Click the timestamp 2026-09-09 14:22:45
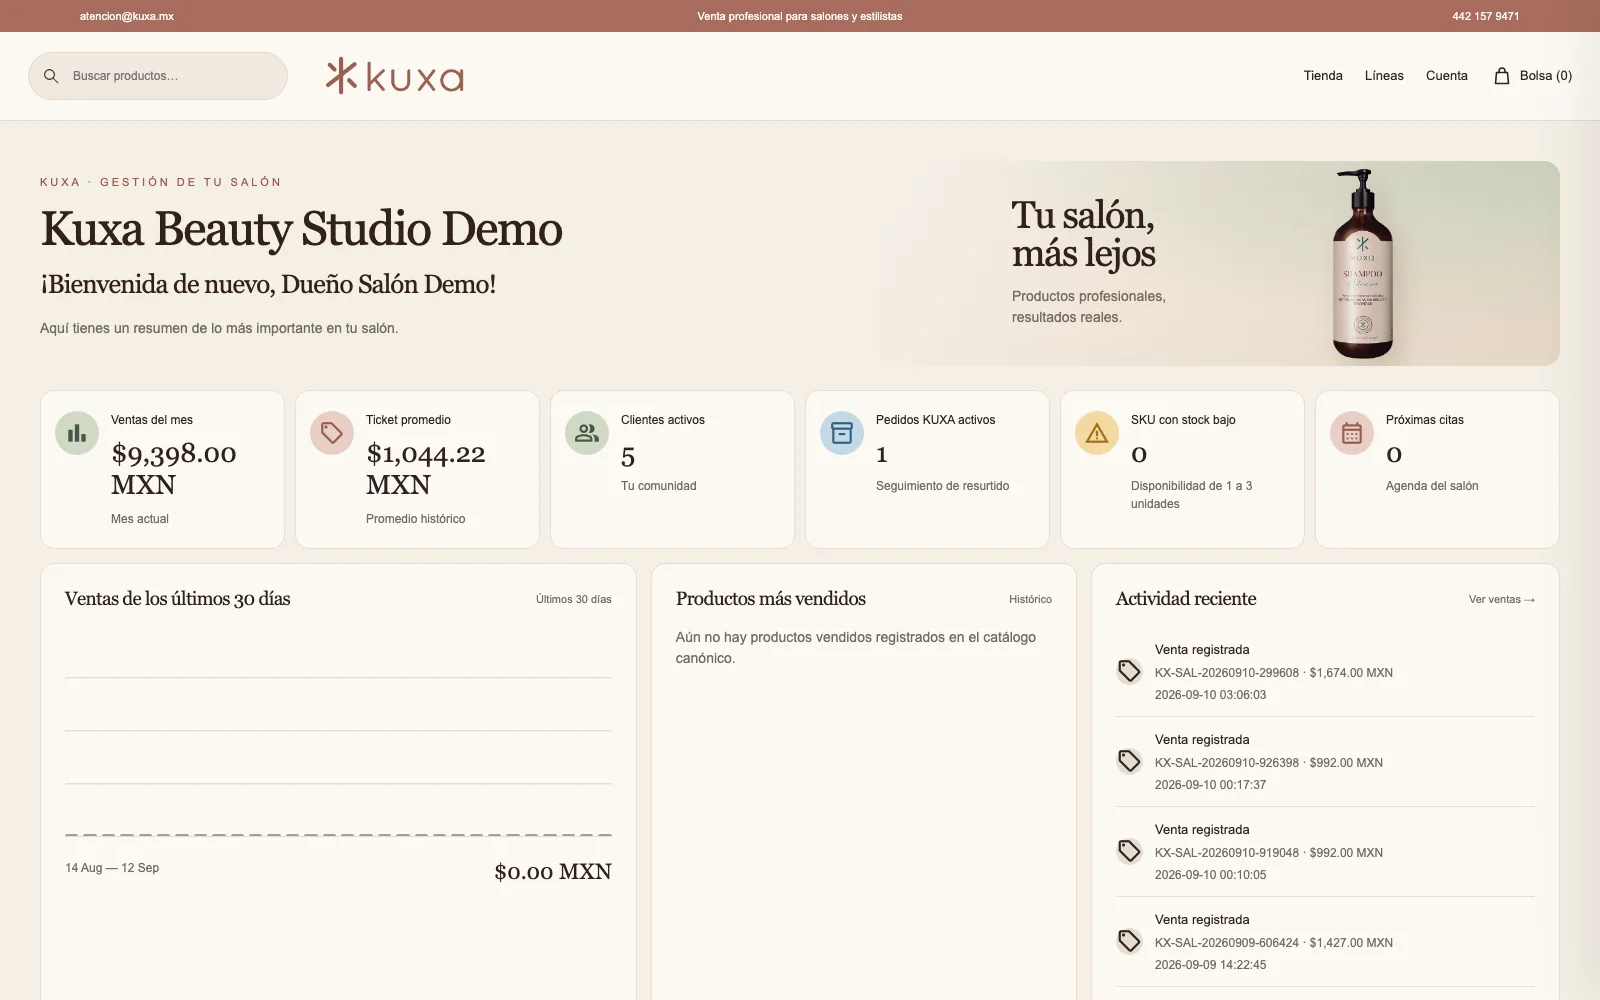Viewport: 1600px width, 1000px height. [1210, 965]
